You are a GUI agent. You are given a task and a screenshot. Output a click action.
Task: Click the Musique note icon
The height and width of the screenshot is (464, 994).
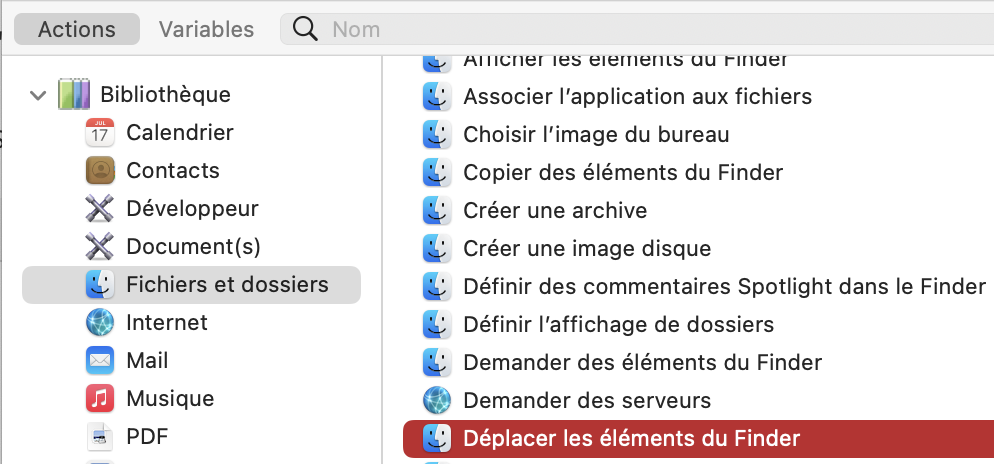pos(100,399)
